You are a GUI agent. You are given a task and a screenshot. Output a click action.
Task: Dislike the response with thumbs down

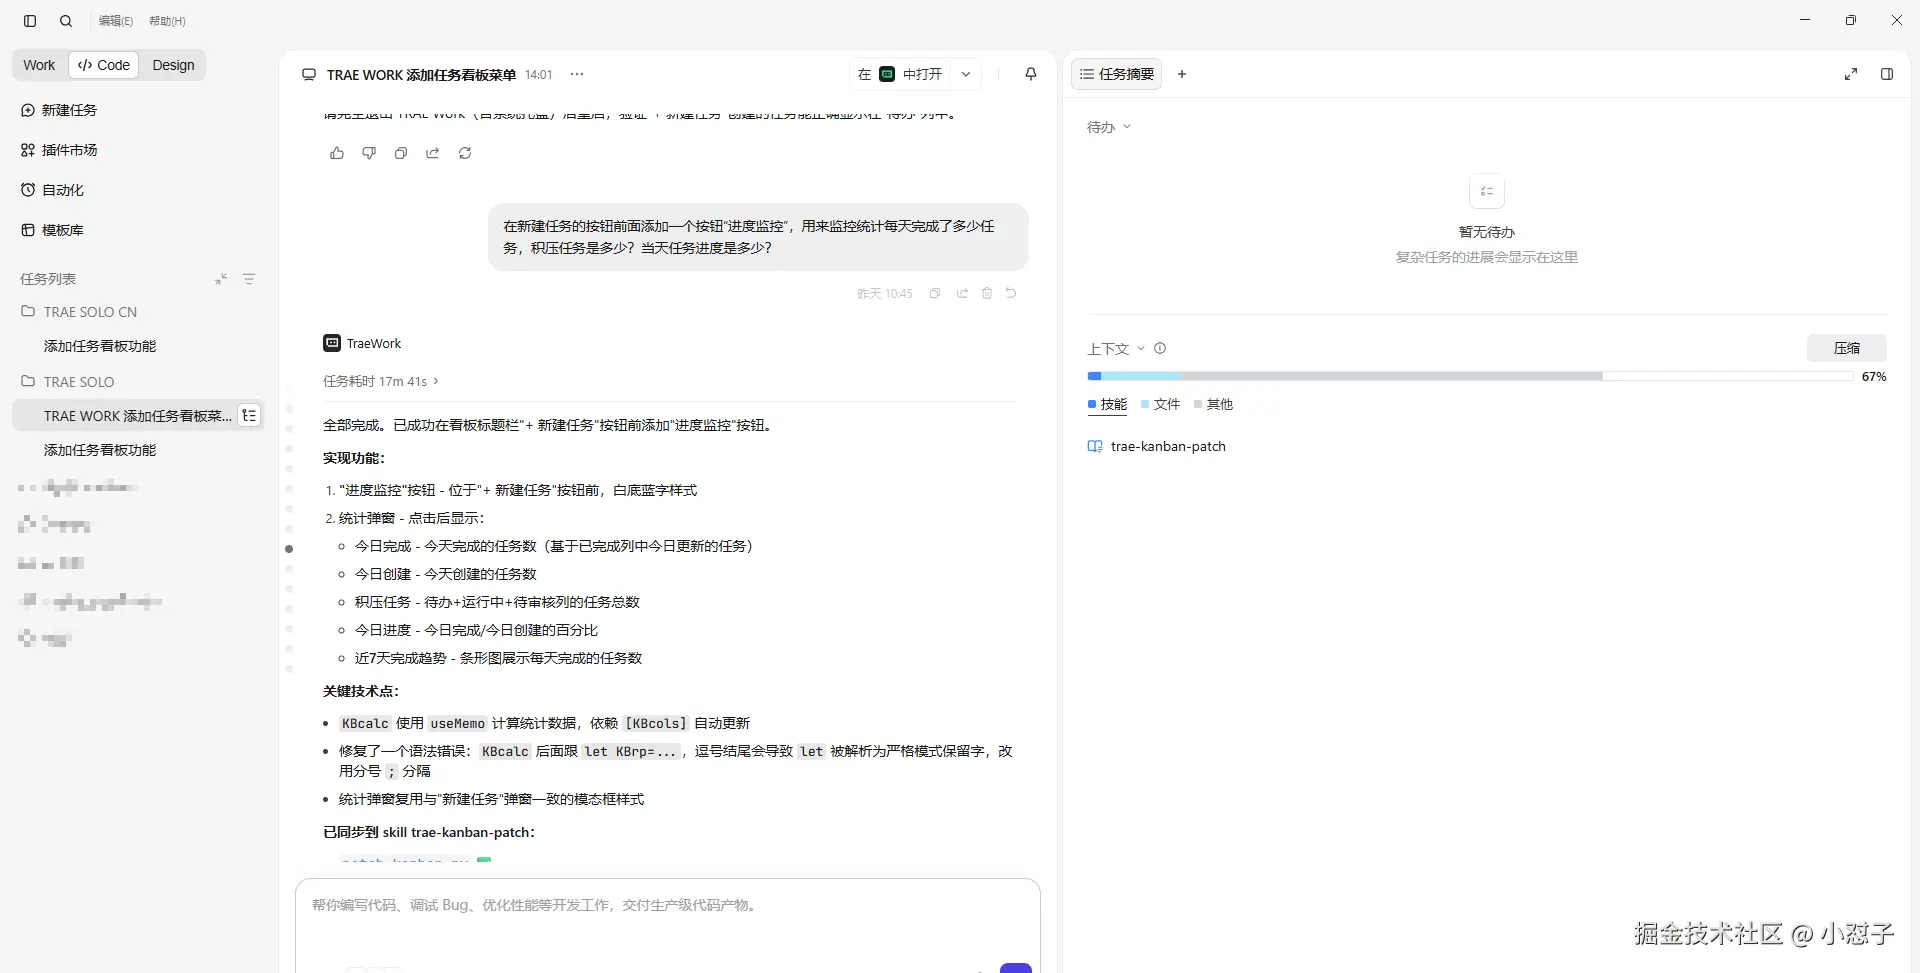[x=369, y=153]
